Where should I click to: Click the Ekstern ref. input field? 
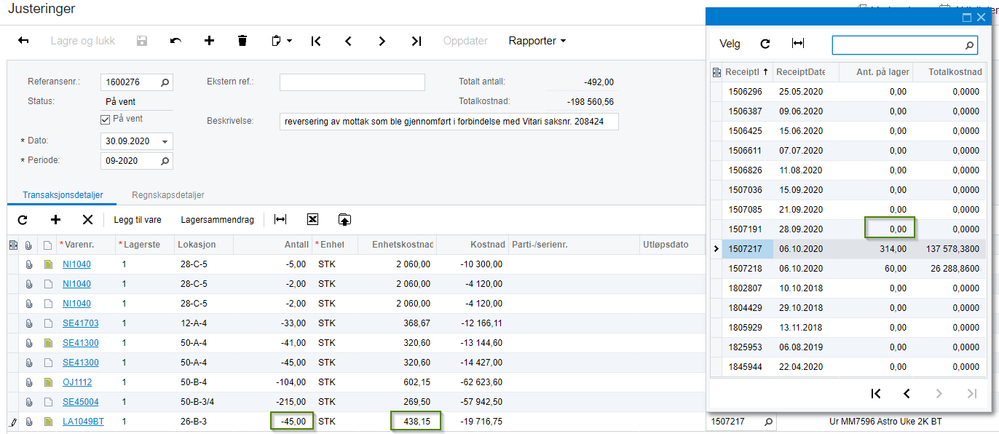[x=352, y=82]
